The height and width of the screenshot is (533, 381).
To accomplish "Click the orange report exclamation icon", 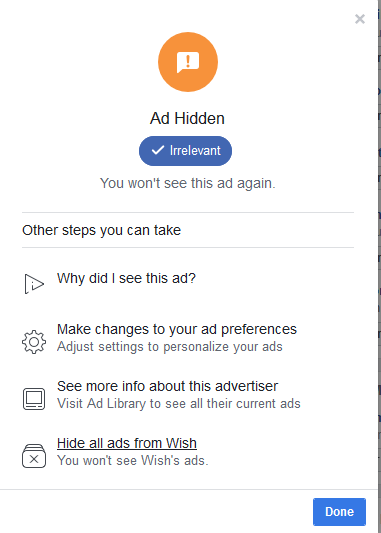I will click(188, 62).
